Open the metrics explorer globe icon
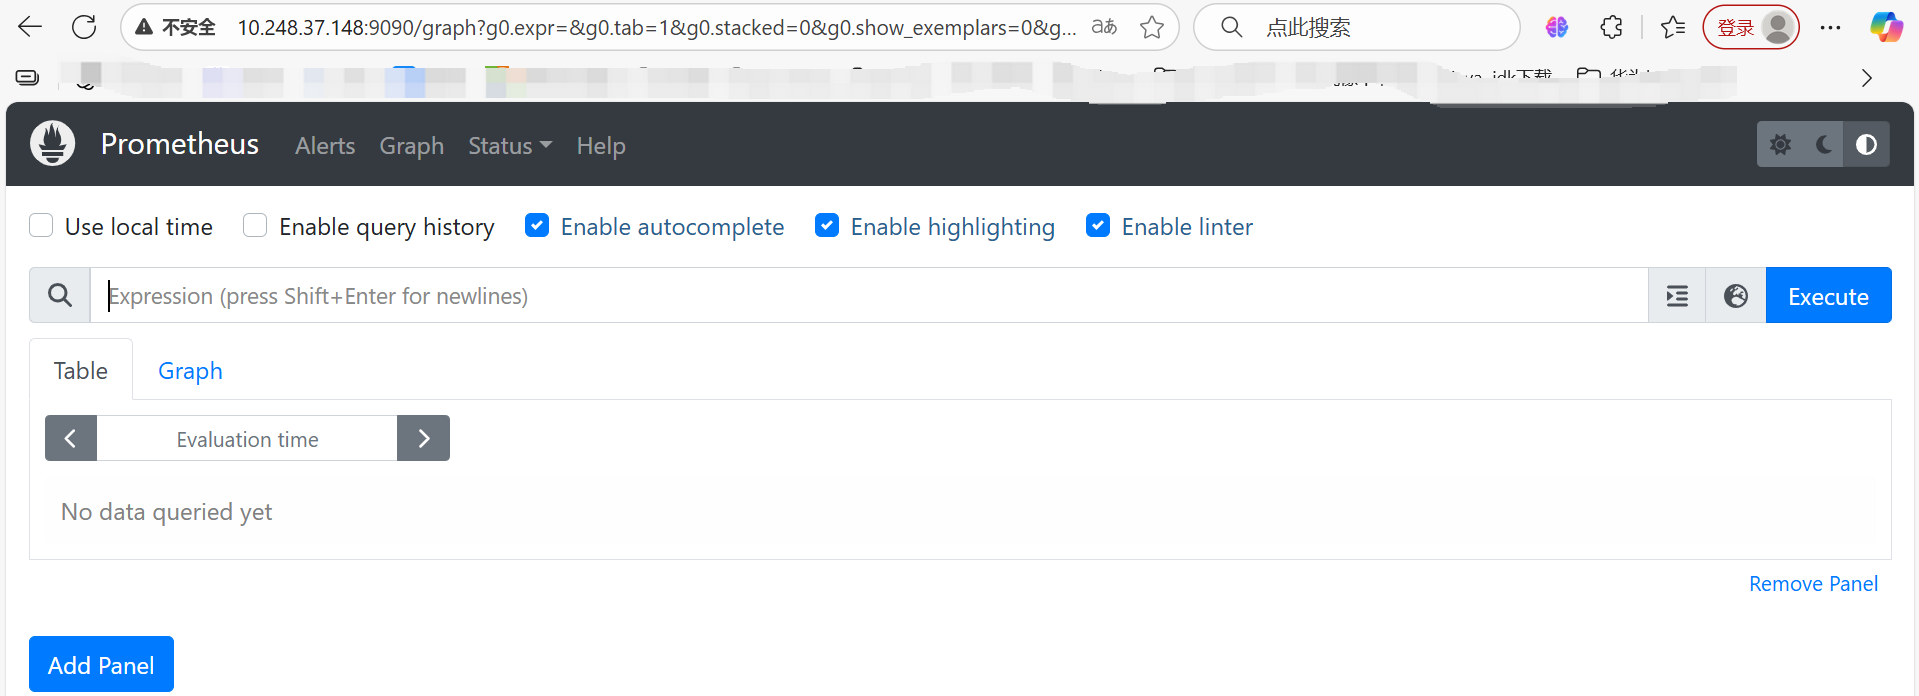 point(1735,295)
